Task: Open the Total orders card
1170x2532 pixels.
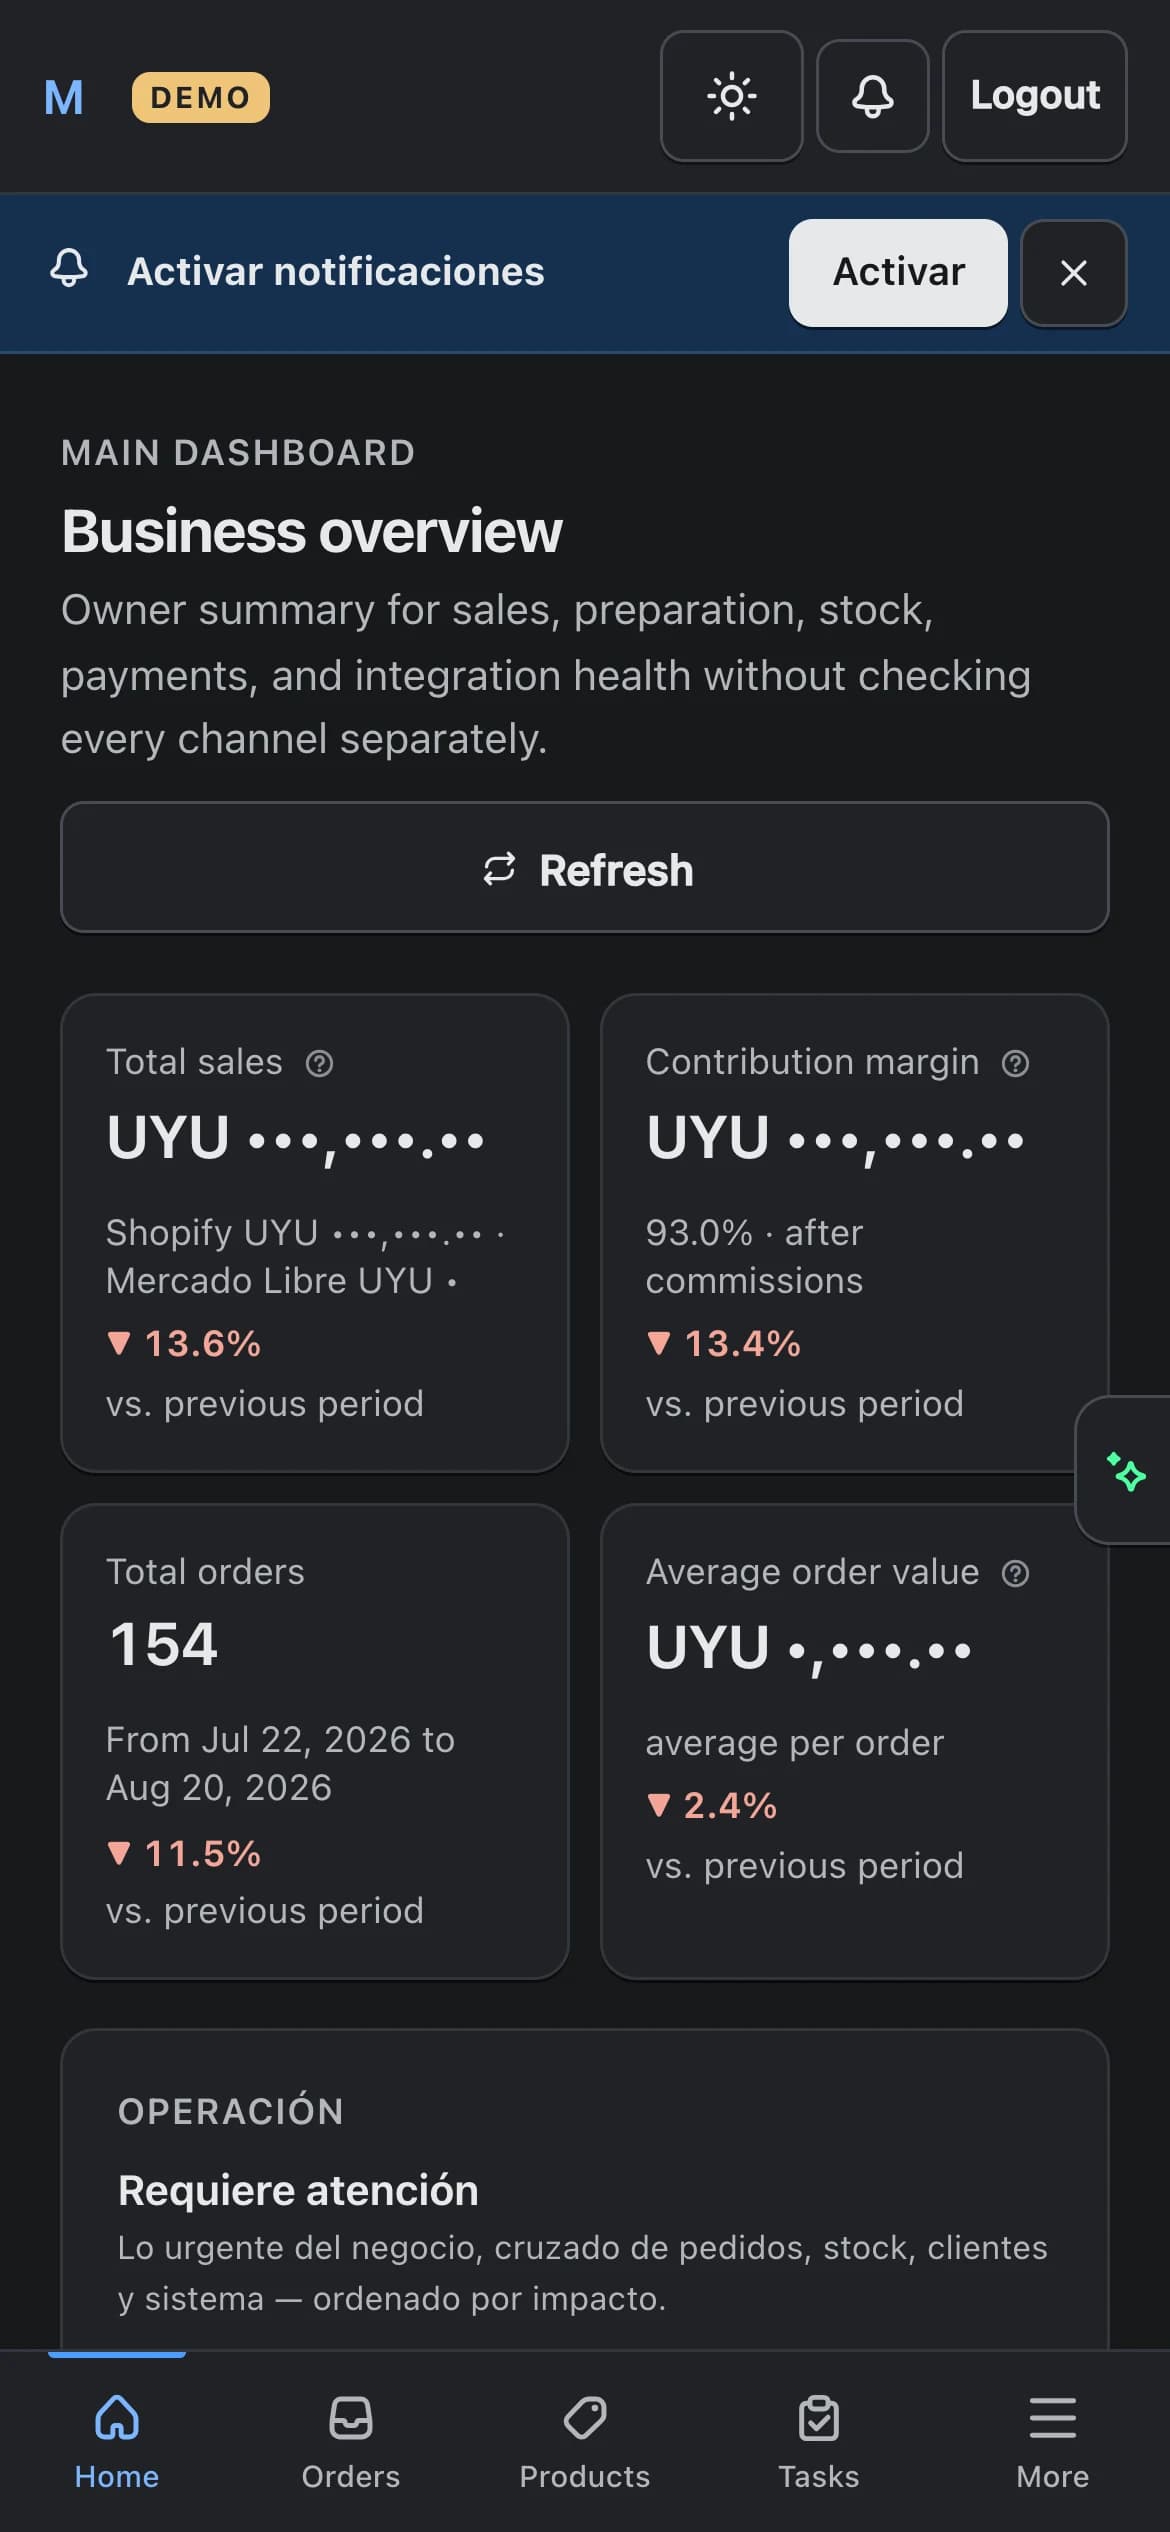Action: pyautogui.click(x=315, y=1741)
